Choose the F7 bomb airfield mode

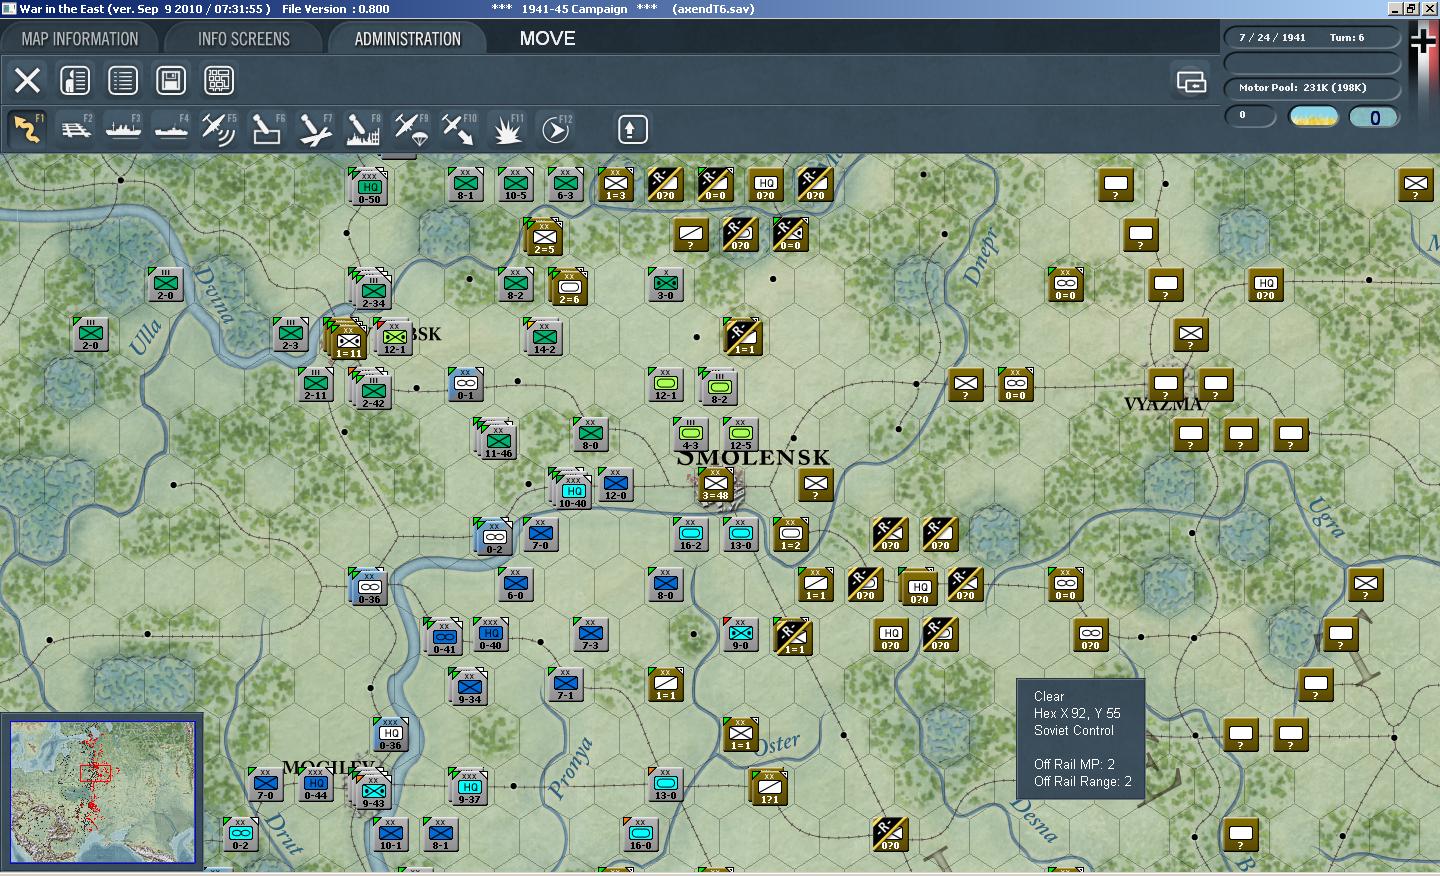pyautogui.click(x=315, y=129)
